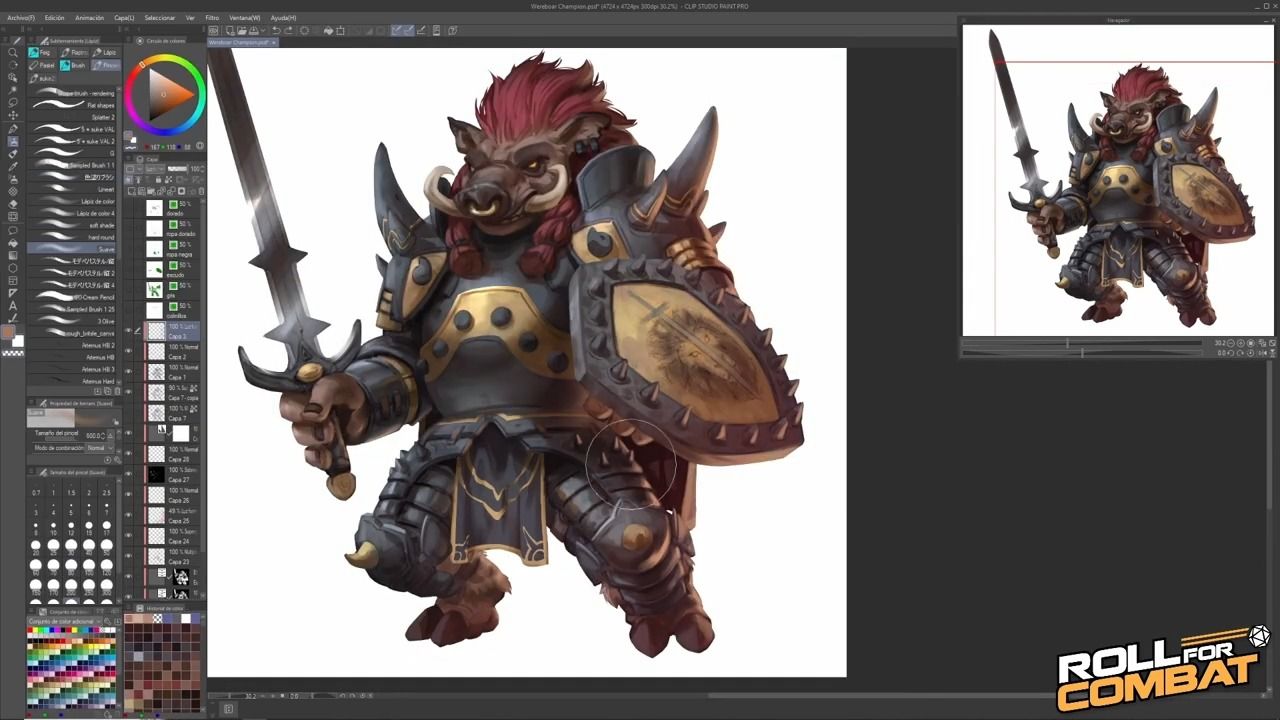Click the CLIP STUDIO launcher icon

pos(213,30)
